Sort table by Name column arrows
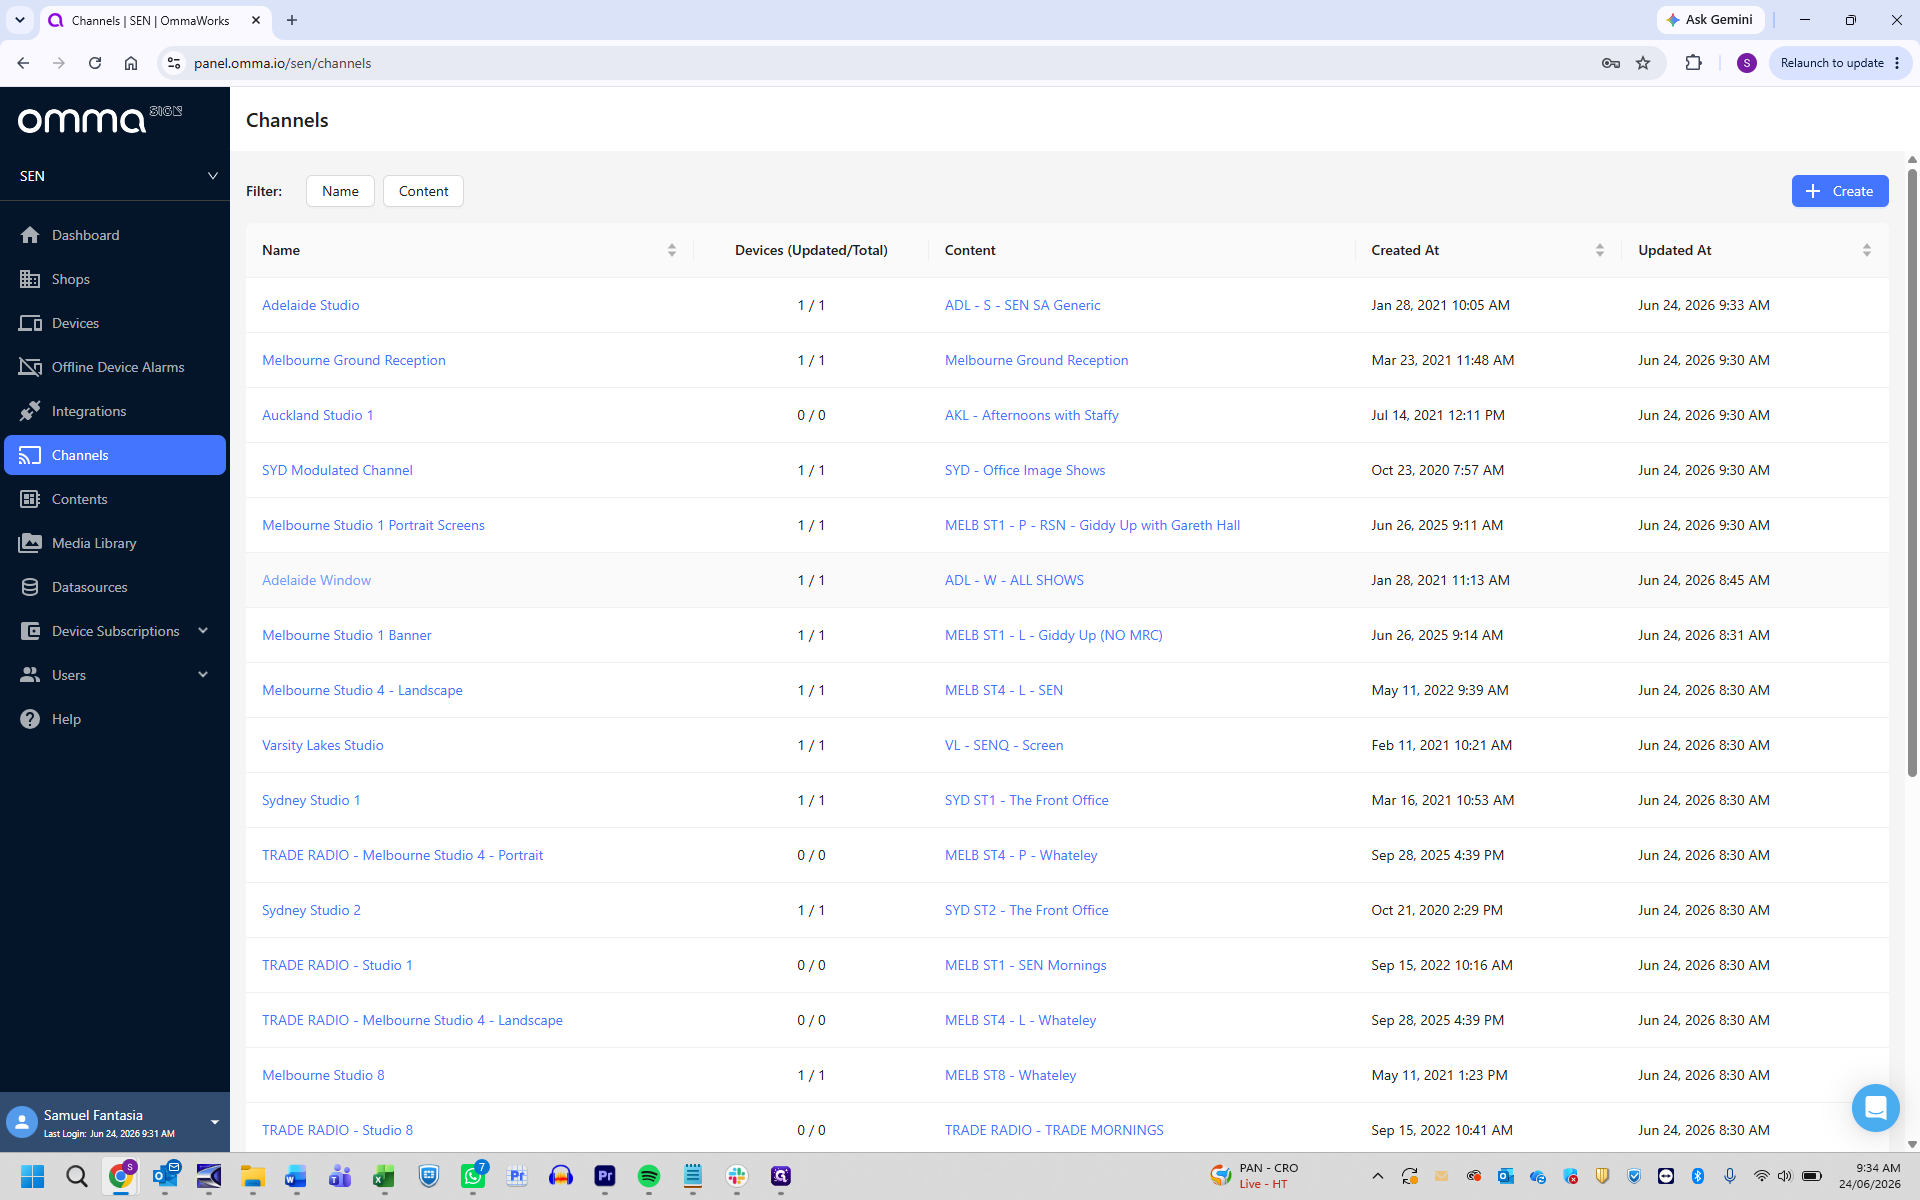 tap(672, 250)
